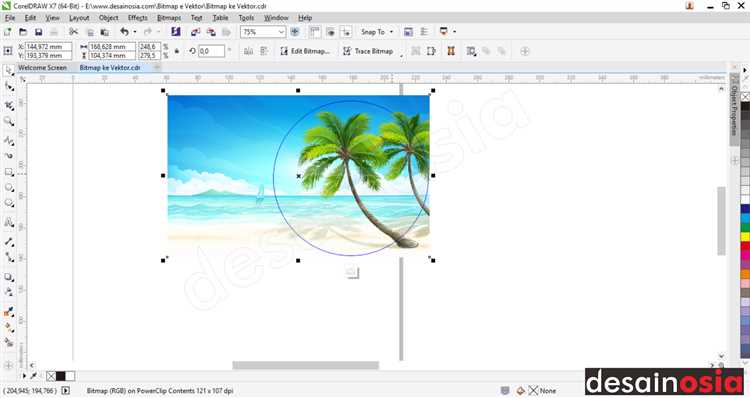The image size is (750, 398).
Task: Open the Snap To dropdown
Action: pyautogui.click(x=377, y=32)
